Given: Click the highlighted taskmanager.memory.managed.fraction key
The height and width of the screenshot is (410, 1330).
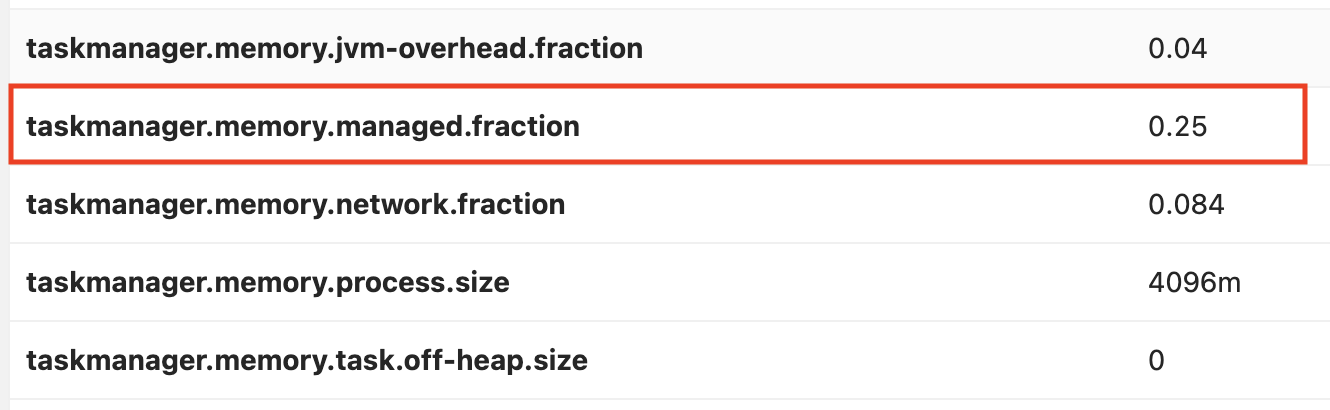Looking at the screenshot, I should tap(303, 126).
